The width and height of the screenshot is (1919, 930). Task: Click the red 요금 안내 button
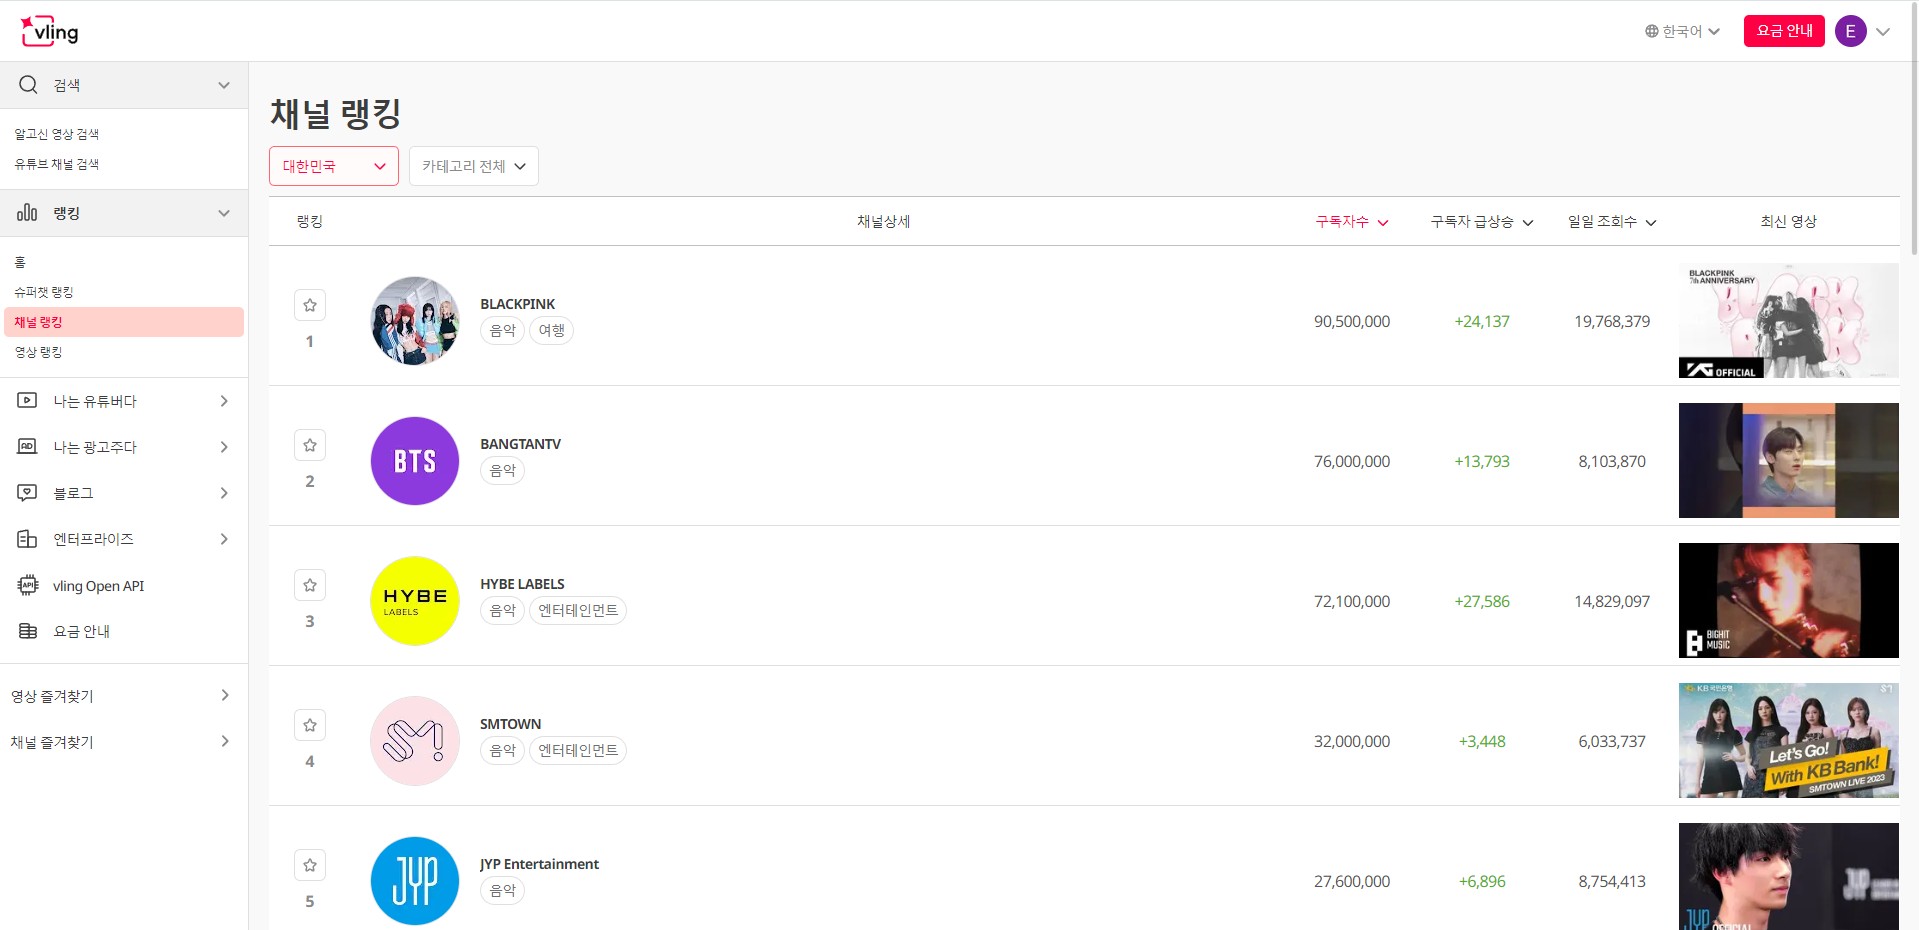tap(1784, 31)
